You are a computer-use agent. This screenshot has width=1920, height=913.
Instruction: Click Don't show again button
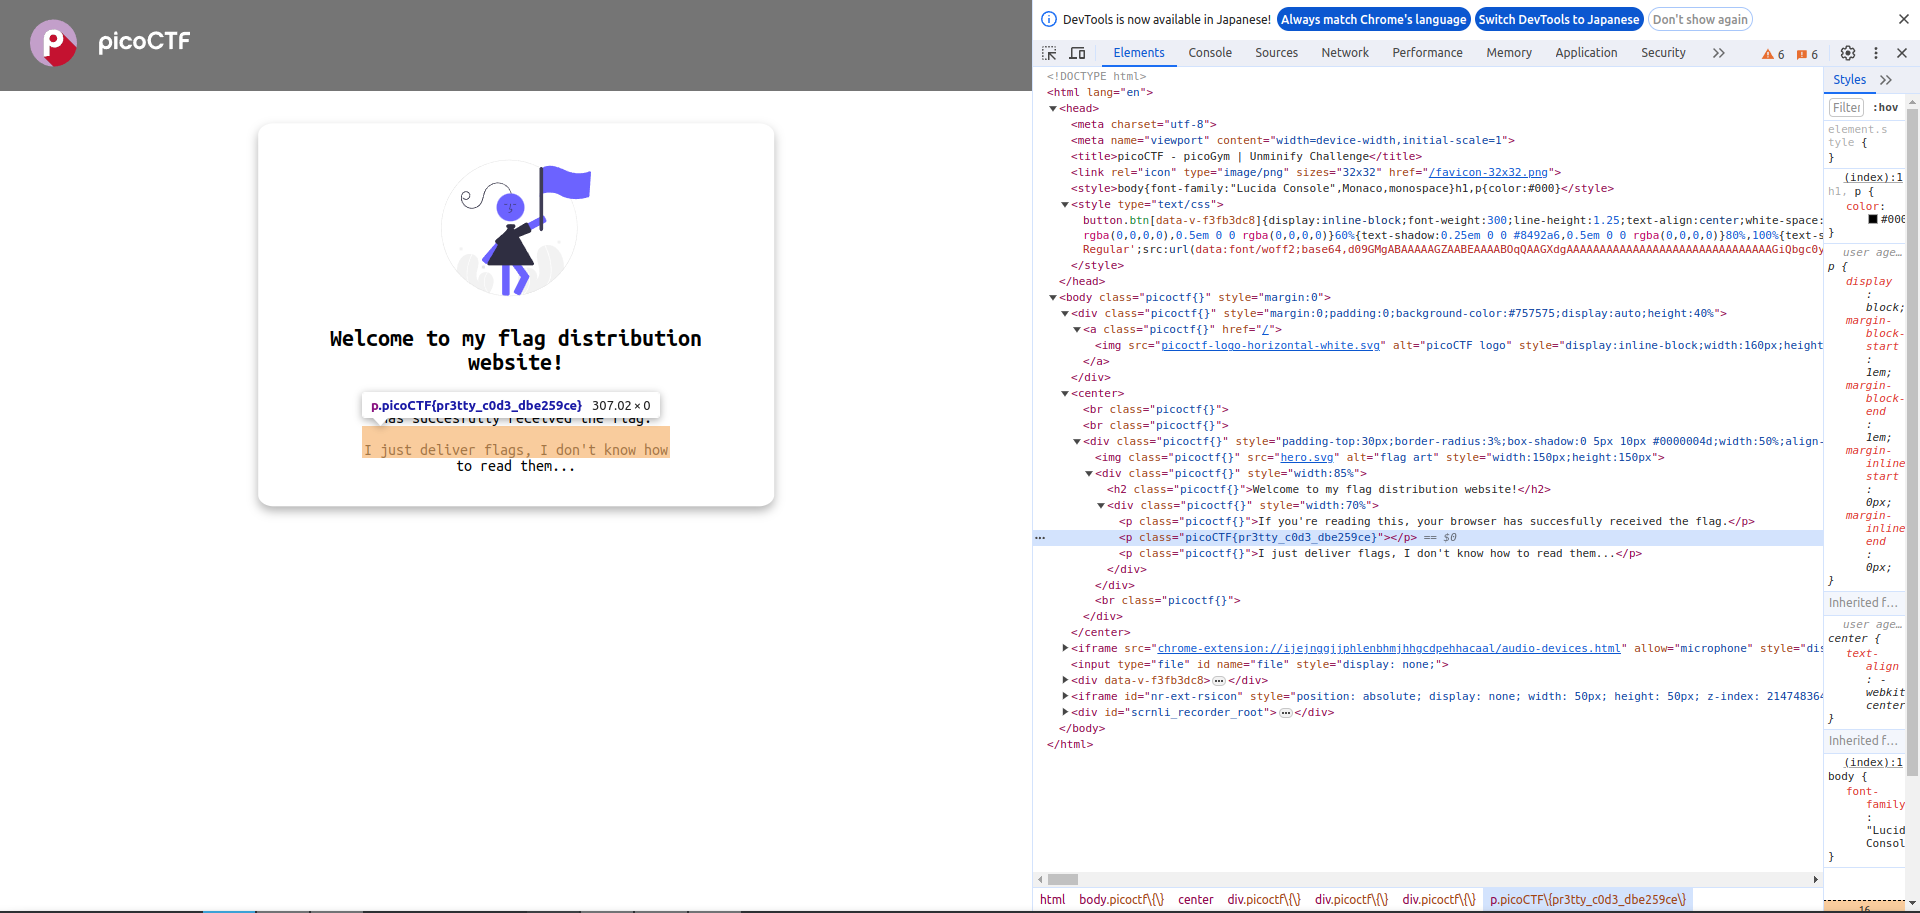(x=1700, y=19)
